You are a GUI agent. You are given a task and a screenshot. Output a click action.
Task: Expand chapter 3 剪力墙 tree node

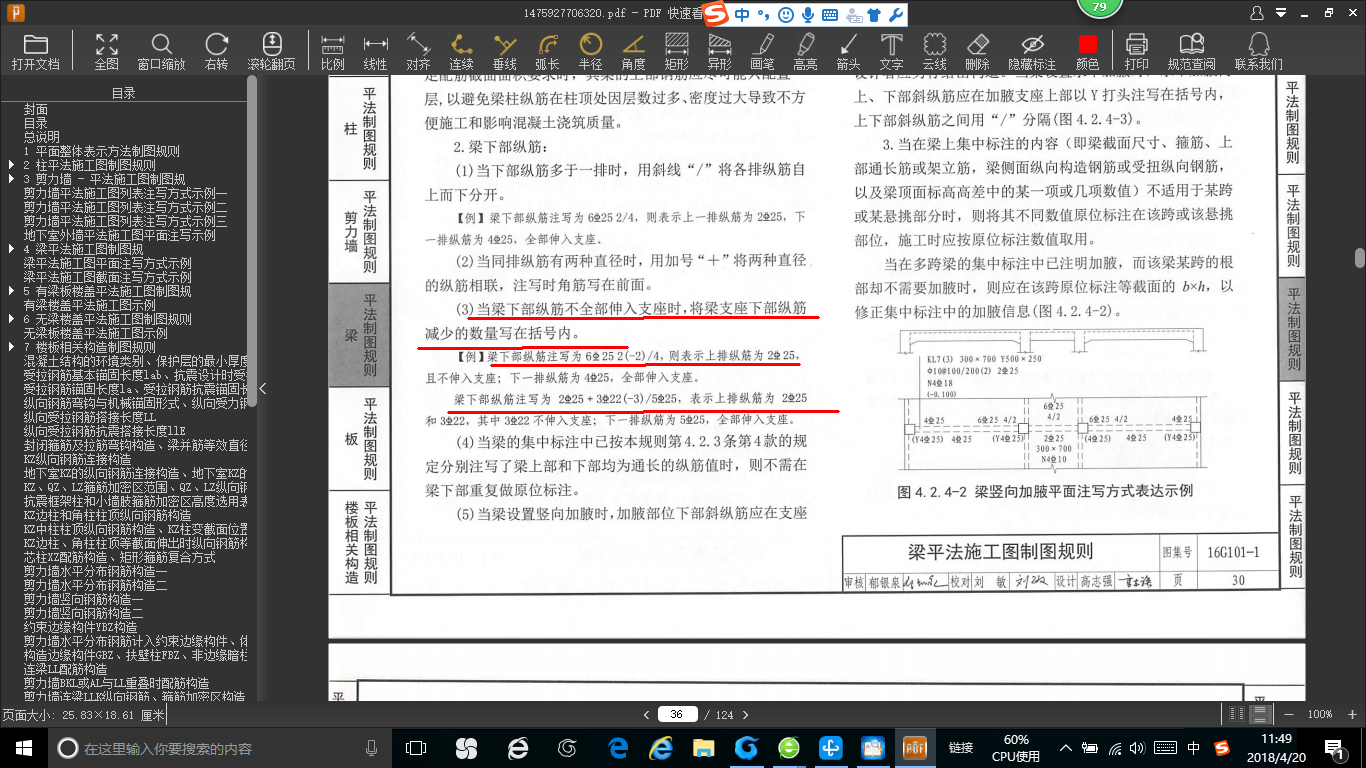10,179
